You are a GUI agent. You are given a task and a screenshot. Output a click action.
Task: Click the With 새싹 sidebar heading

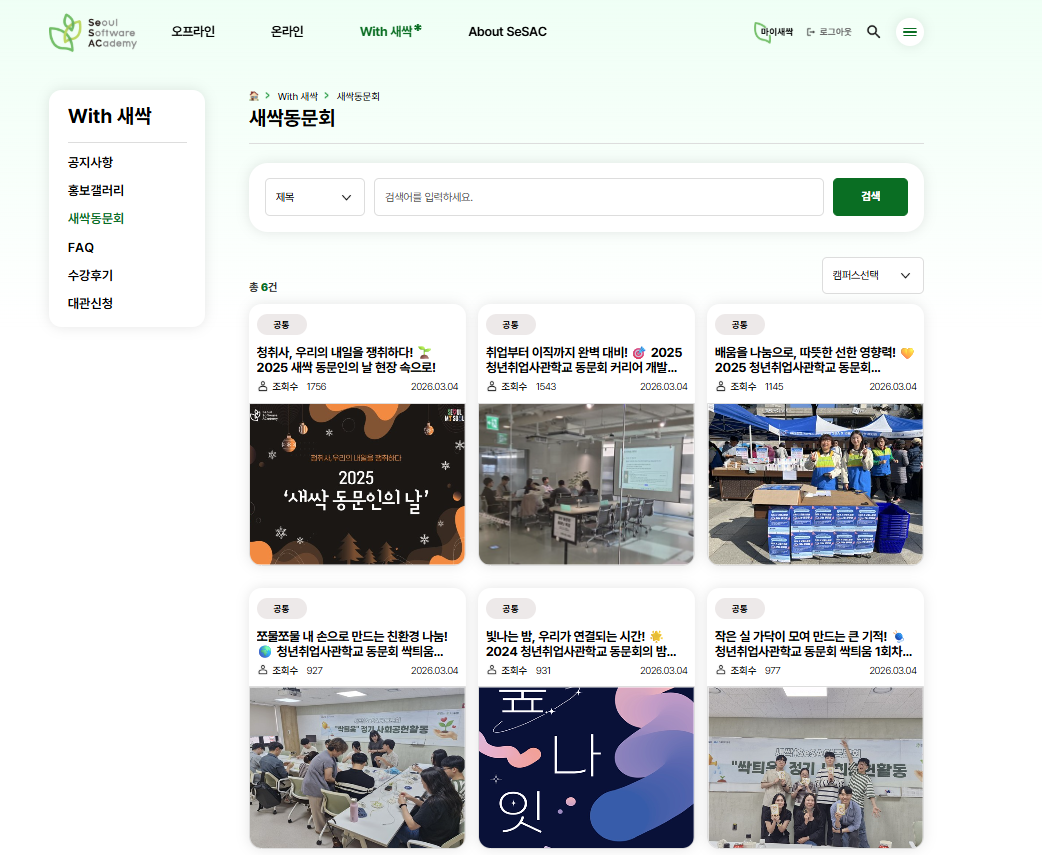coord(110,116)
